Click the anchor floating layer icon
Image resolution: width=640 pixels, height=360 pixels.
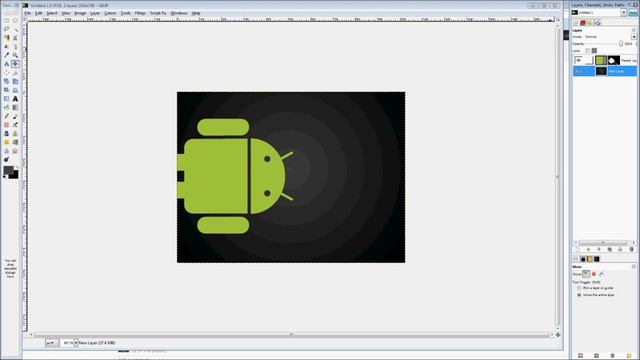(x=620, y=249)
